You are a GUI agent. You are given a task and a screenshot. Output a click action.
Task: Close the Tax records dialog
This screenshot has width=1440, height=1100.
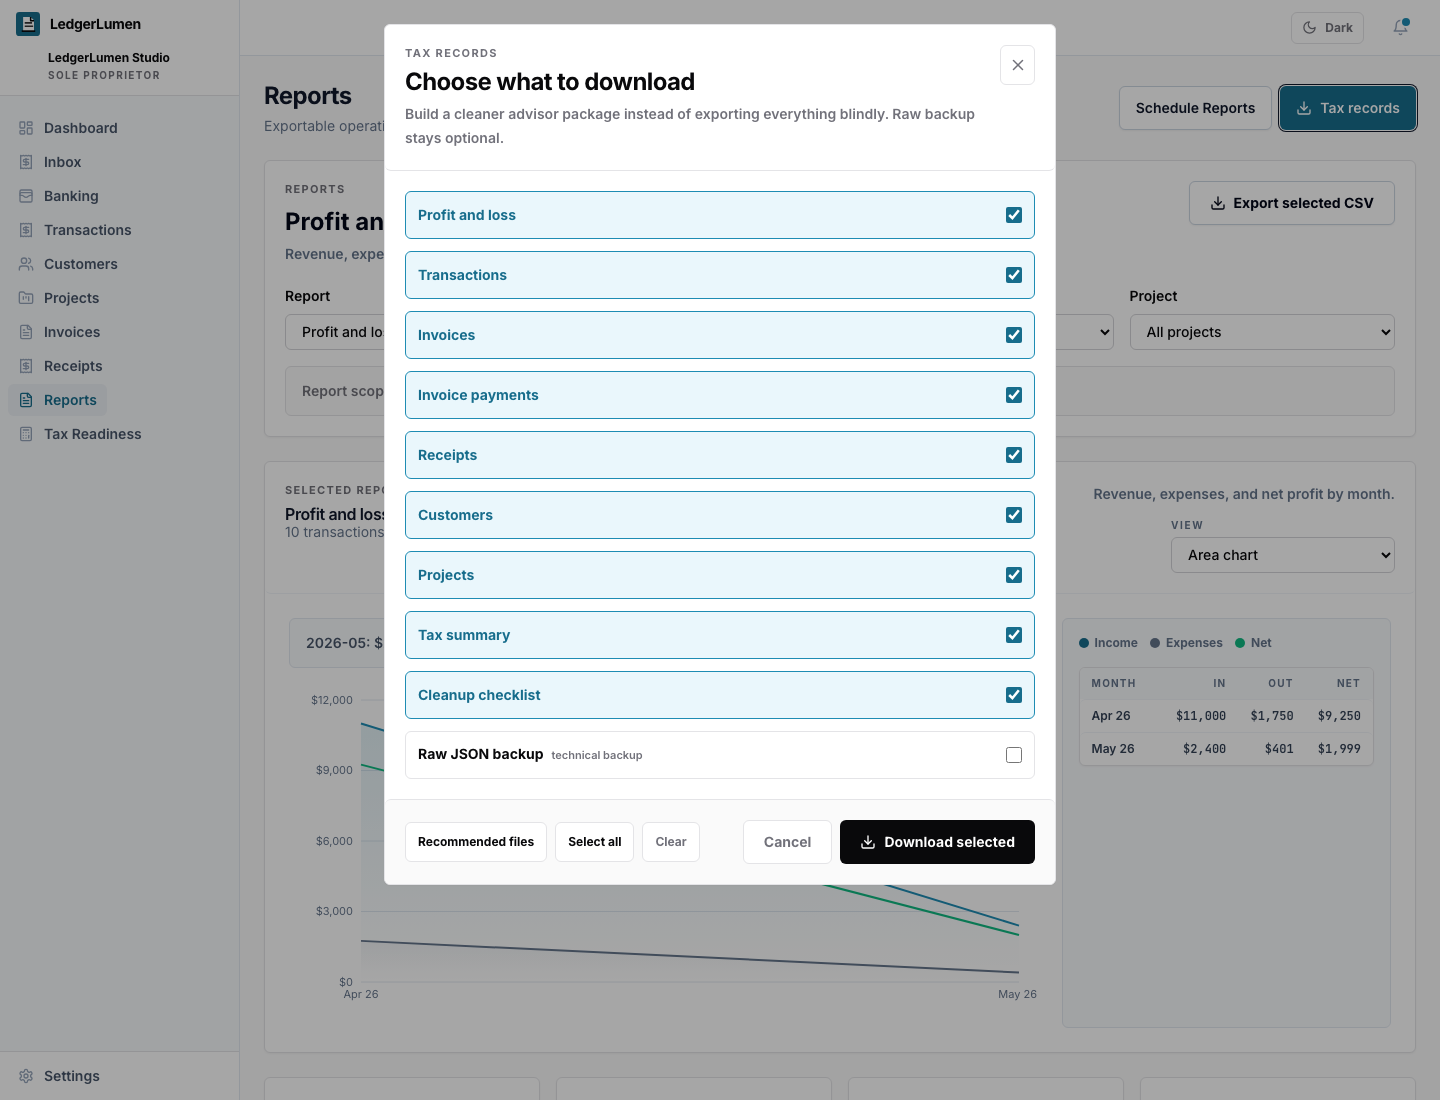(1017, 65)
